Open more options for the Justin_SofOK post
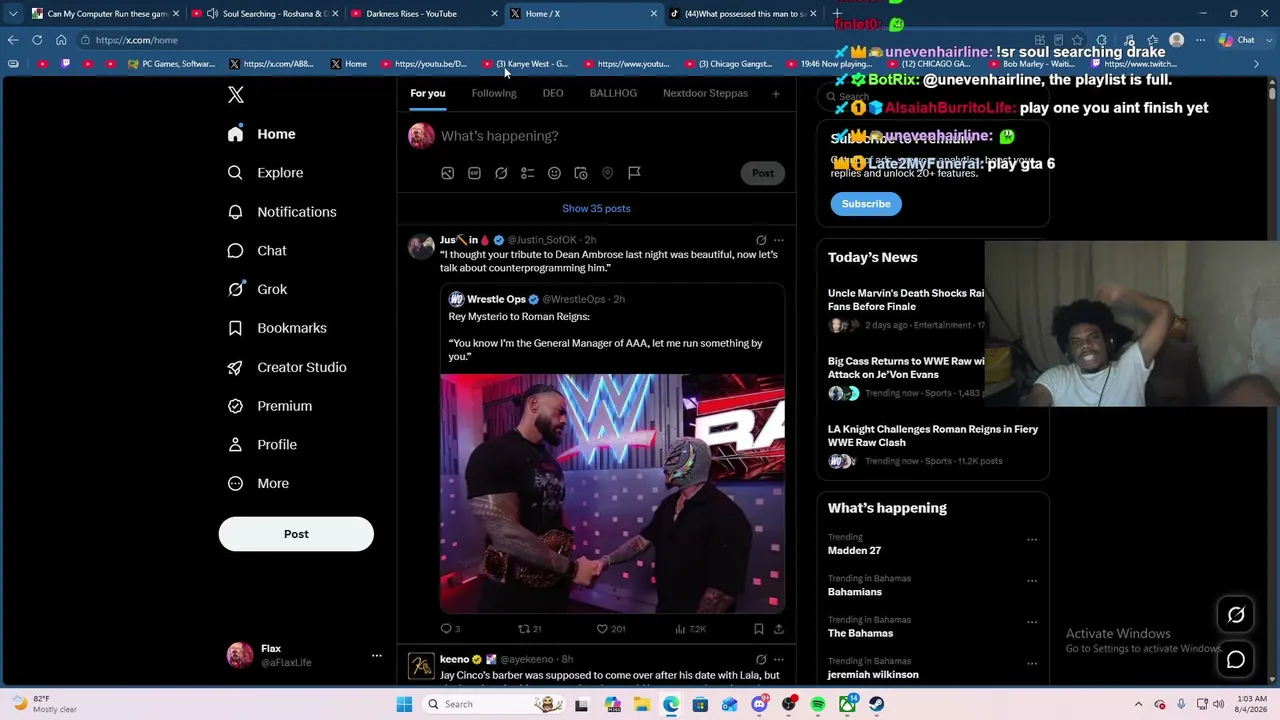The width and height of the screenshot is (1280, 720). coord(779,240)
